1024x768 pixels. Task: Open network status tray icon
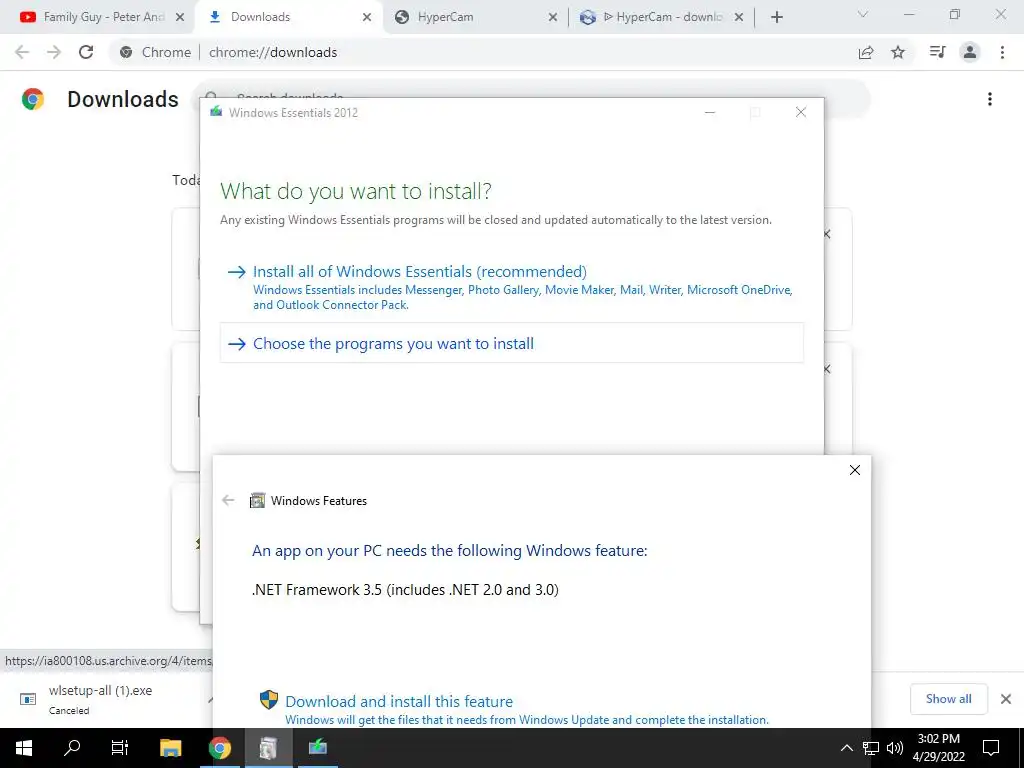coord(871,748)
